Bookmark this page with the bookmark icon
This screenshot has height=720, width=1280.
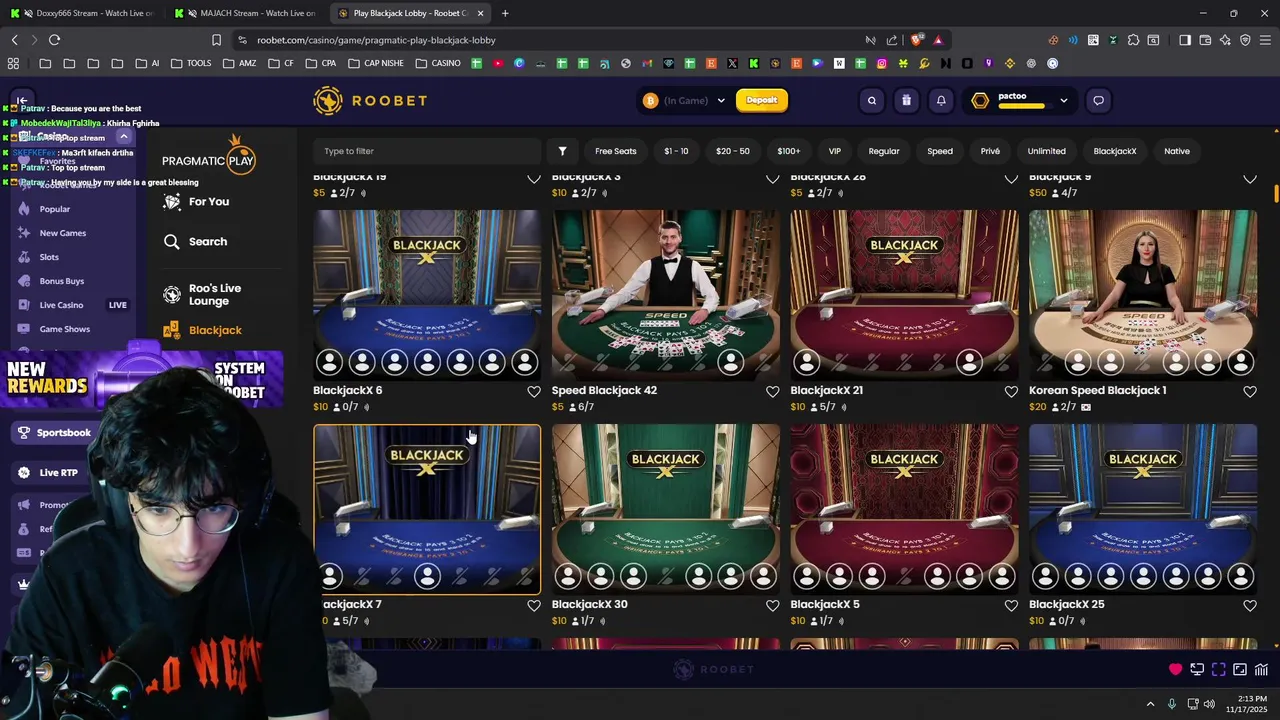[x=216, y=40]
